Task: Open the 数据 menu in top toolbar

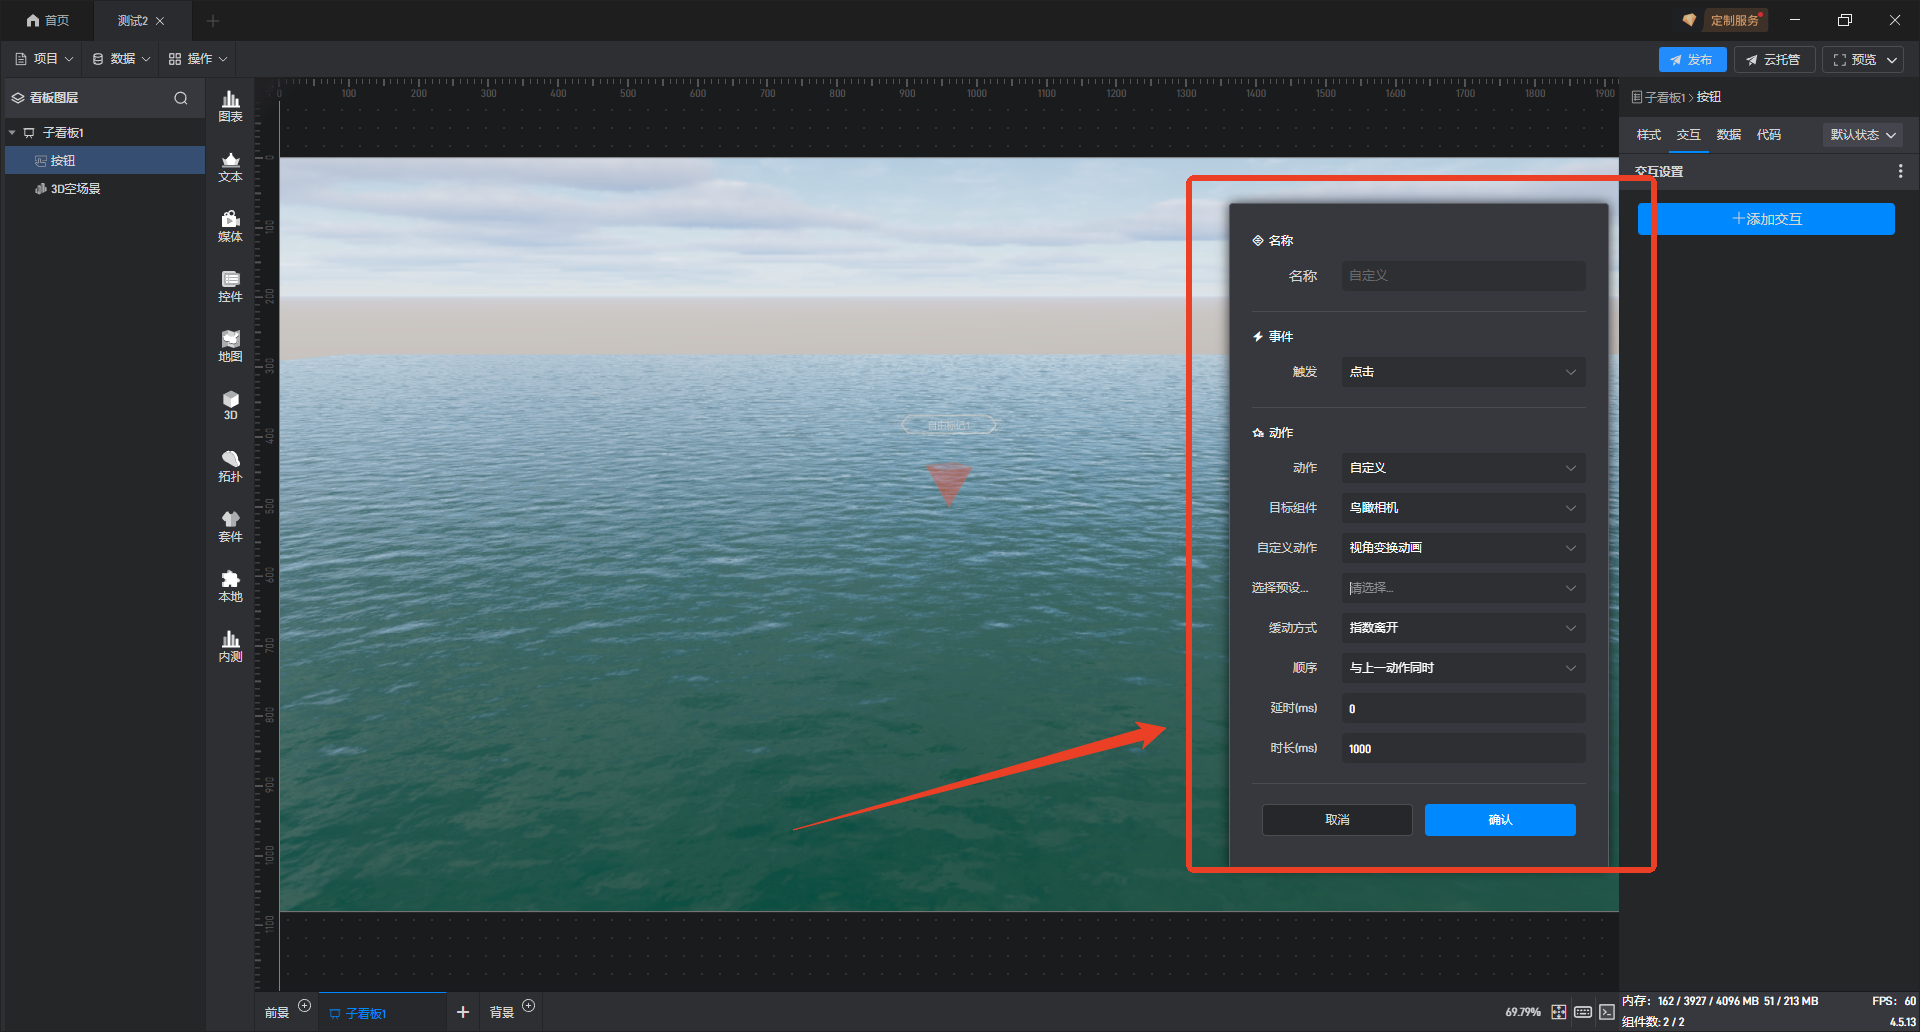Action: pos(121,59)
